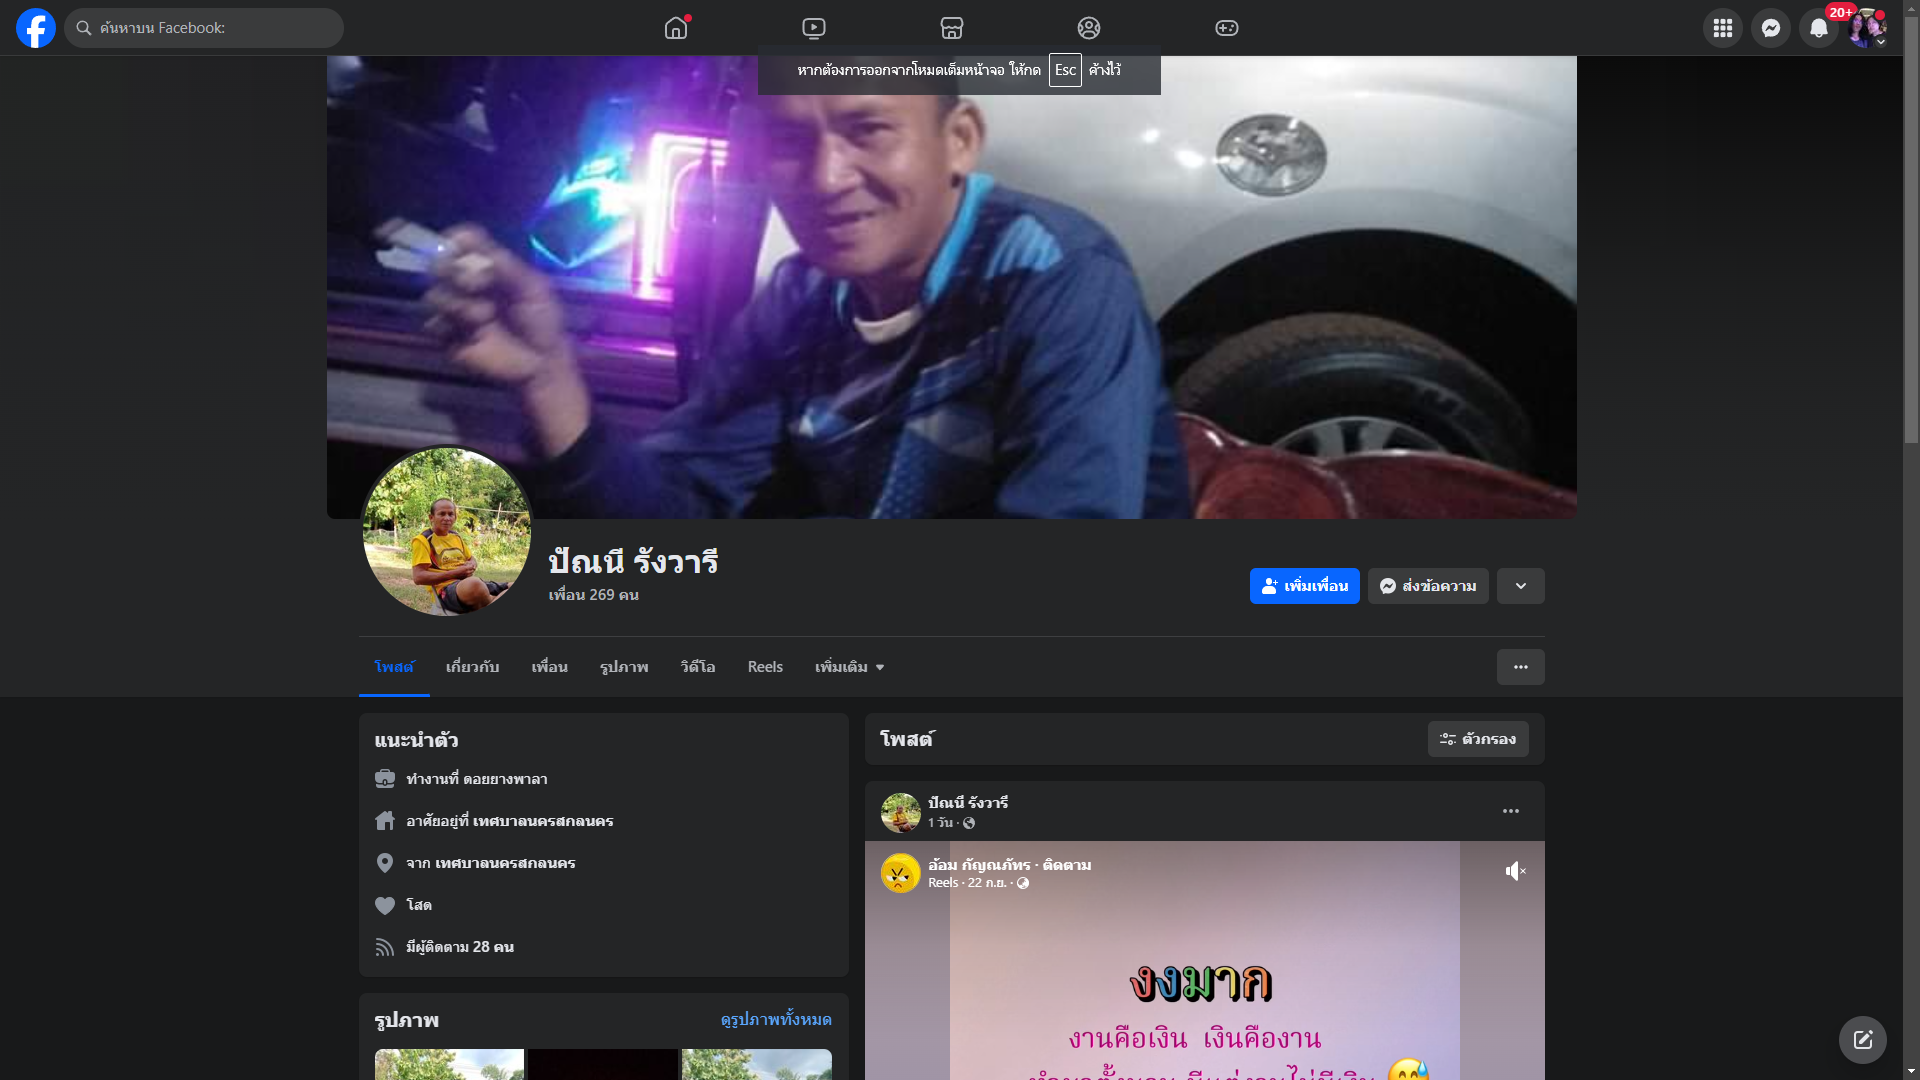Screen dimensions: 1920x1080
Task: Open the Messenger icon in header
Action: click(x=1770, y=28)
